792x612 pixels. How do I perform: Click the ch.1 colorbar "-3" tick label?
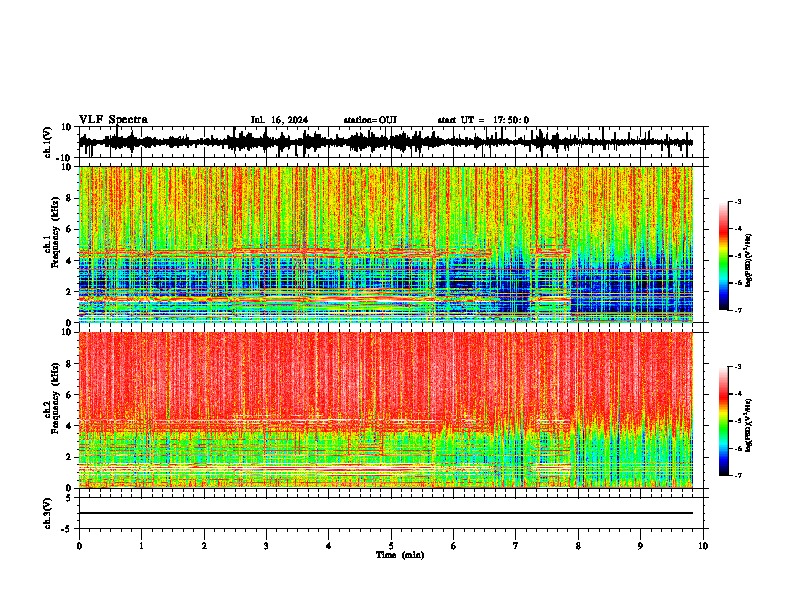738,201
